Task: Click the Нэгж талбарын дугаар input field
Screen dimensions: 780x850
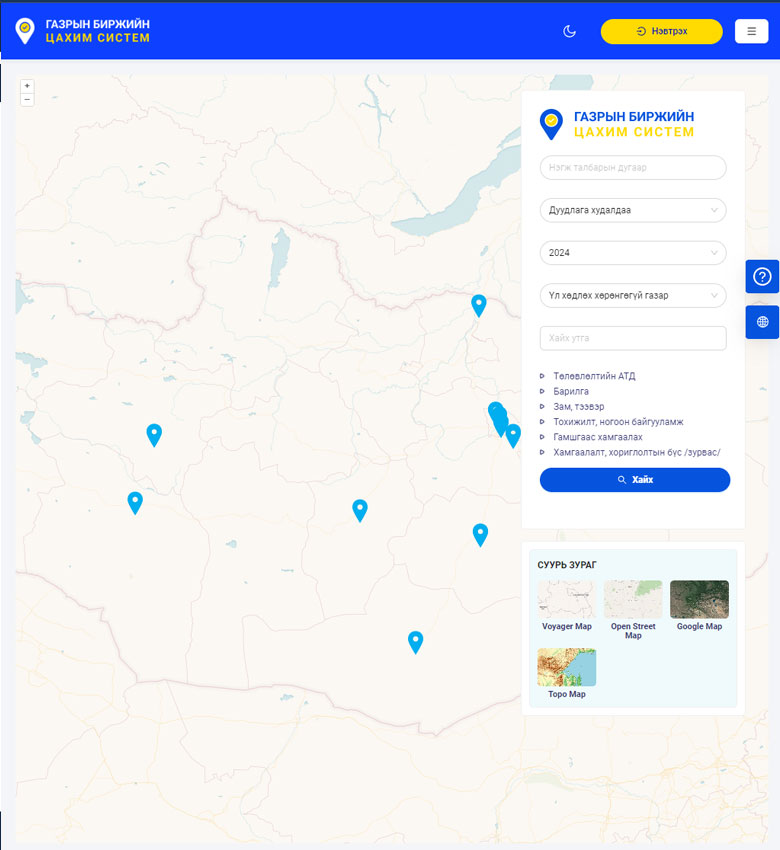Action: coord(632,168)
